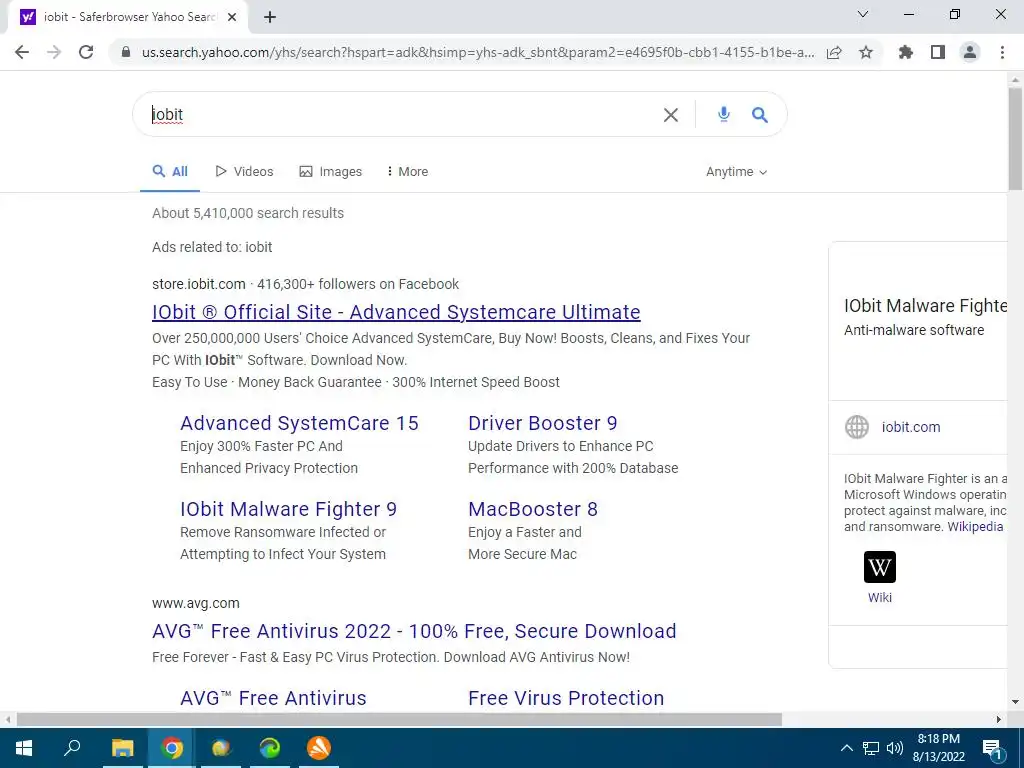Screen dimensions: 1024x768
Task: Open iobit.com in the knowledge panel
Action: tap(911, 427)
